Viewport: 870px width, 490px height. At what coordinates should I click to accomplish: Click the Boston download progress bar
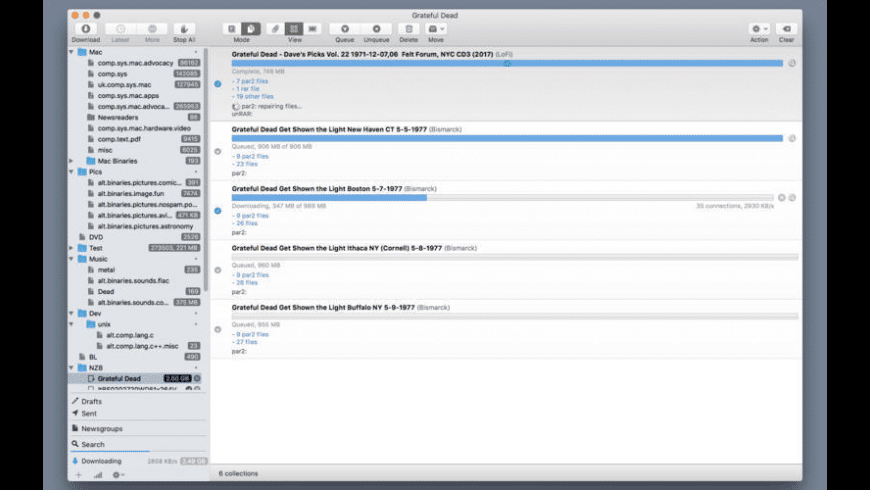[502, 198]
